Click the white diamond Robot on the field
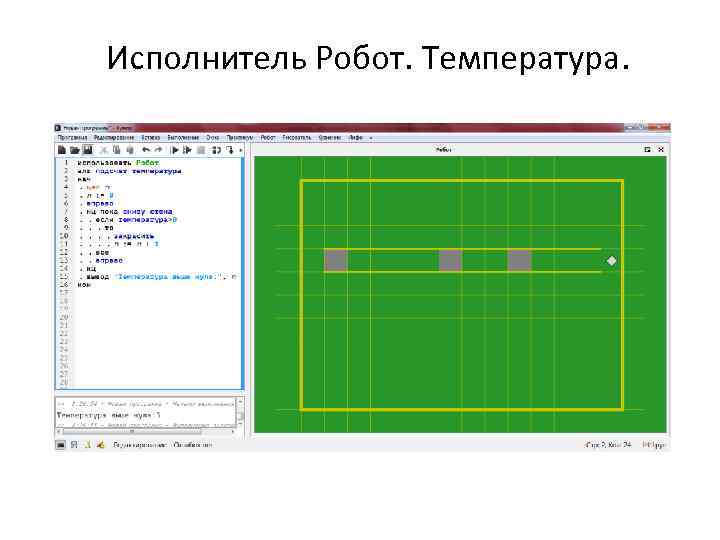The width and height of the screenshot is (720, 540). (x=612, y=261)
